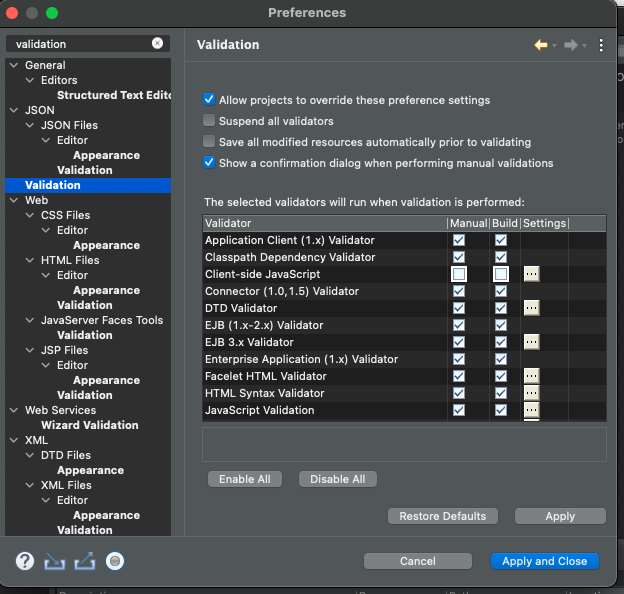This screenshot has height=594, width=624.
Task: Click the Disable All button
Action: coord(337,479)
